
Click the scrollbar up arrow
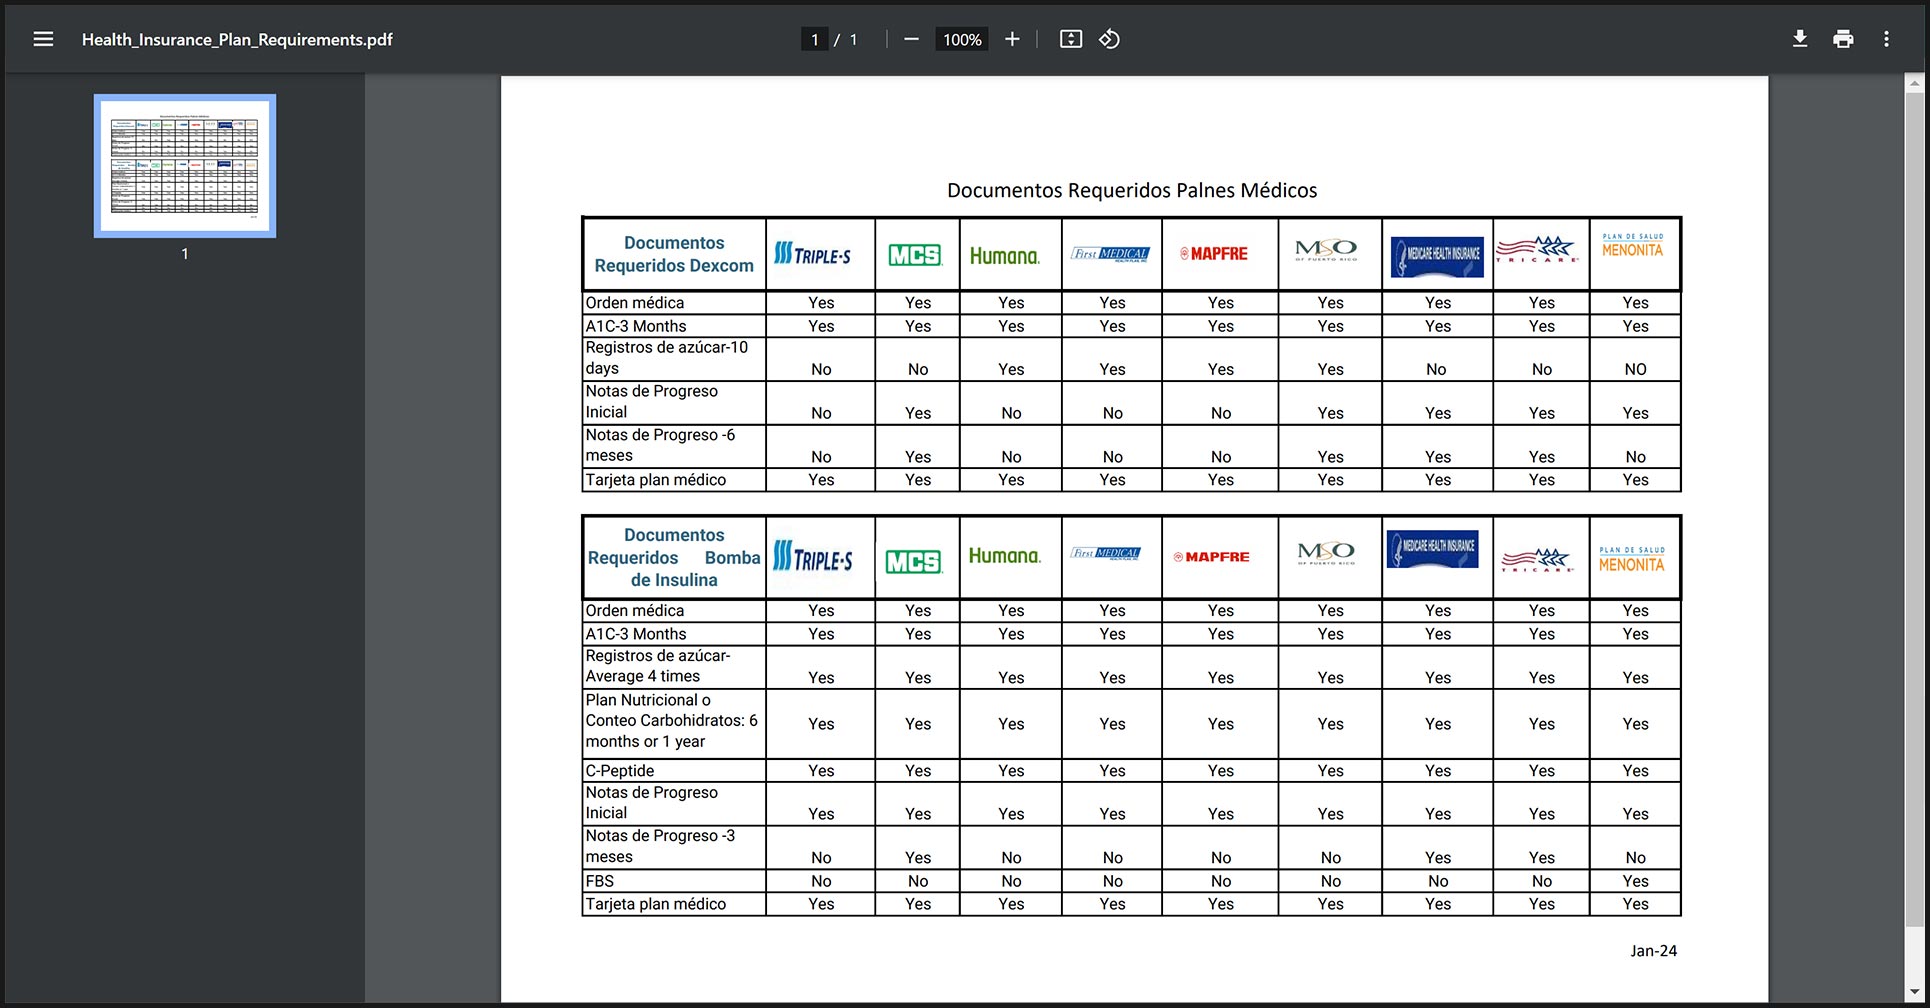(1915, 84)
